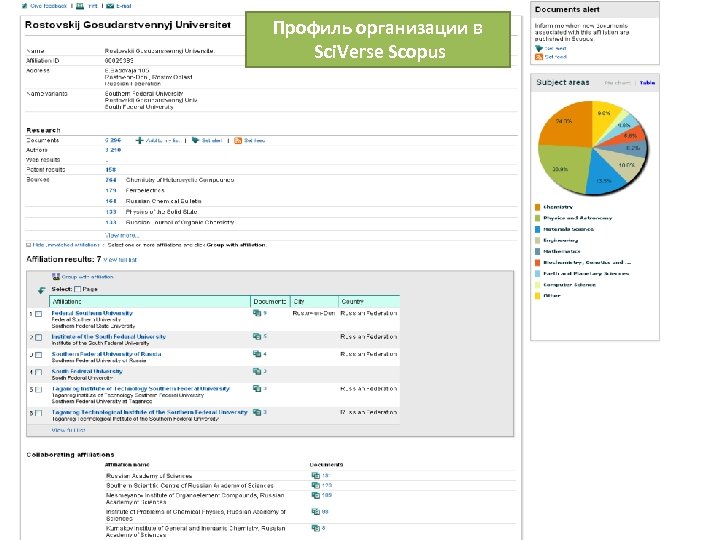Open the Federal Southern University link

click(92, 313)
